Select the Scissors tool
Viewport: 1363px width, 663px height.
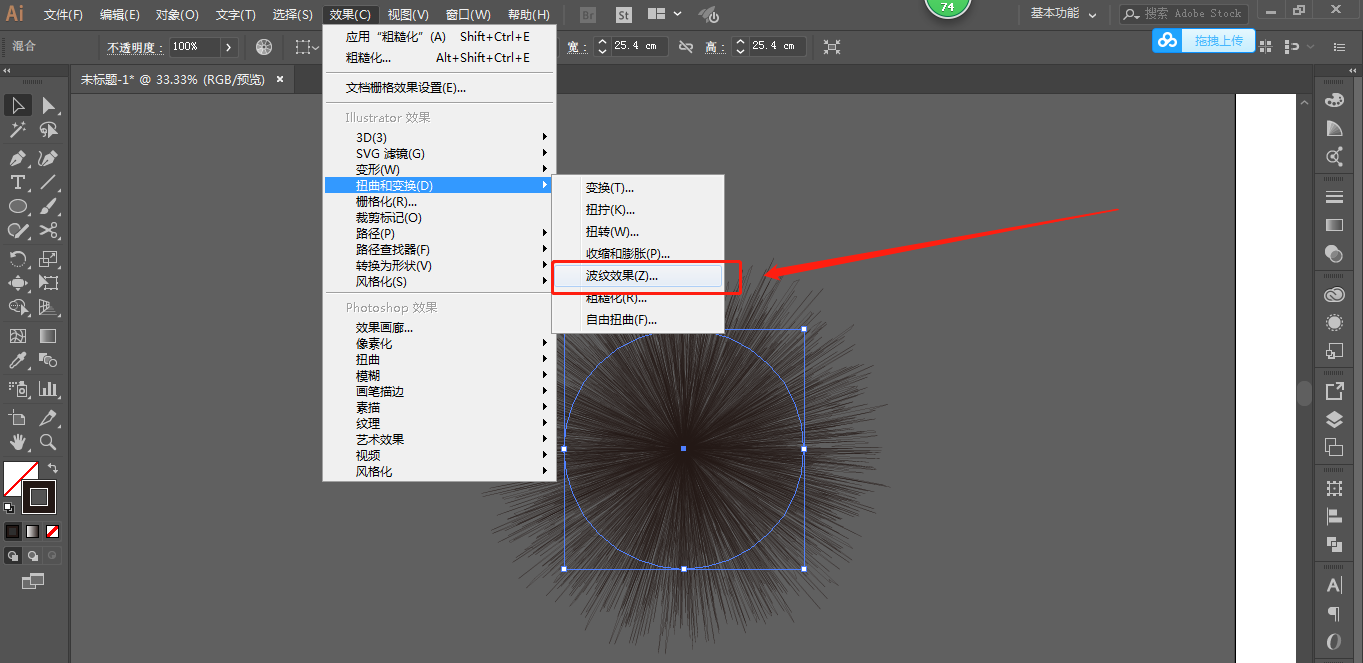tap(48, 230)
